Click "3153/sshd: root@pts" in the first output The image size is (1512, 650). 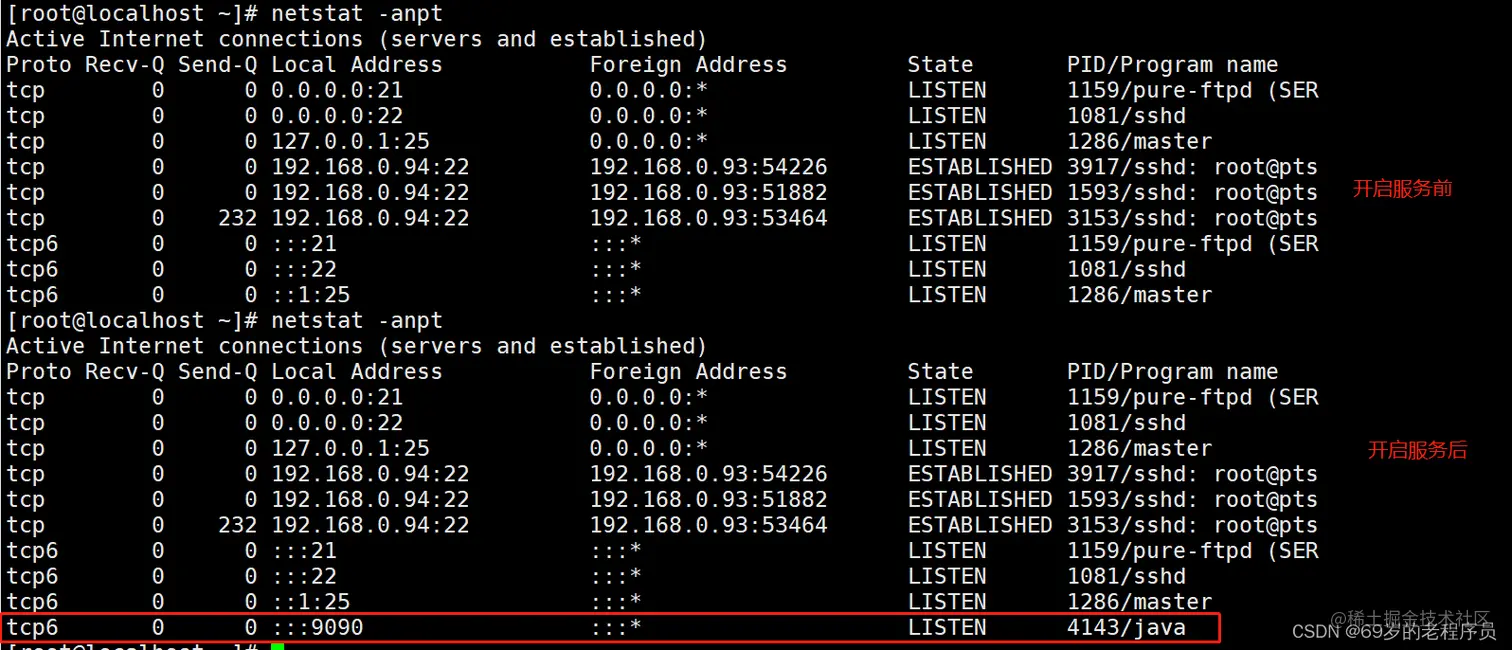[x=1192, y=218]
